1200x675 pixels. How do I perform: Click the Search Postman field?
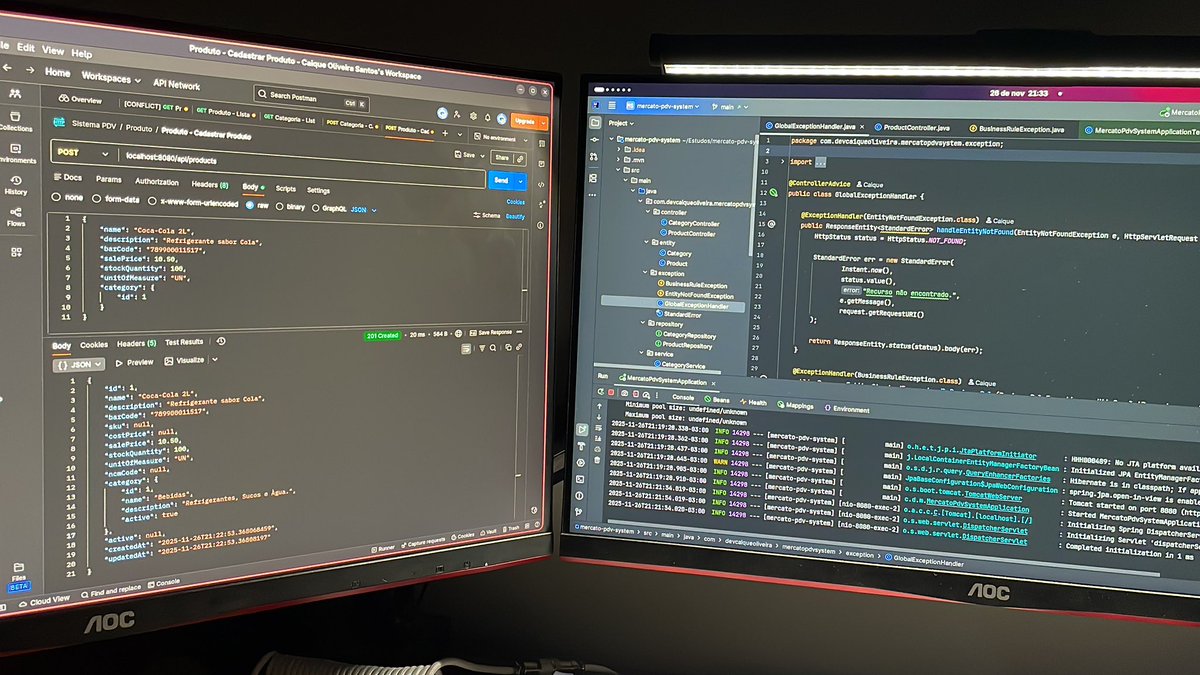[312, 97]
